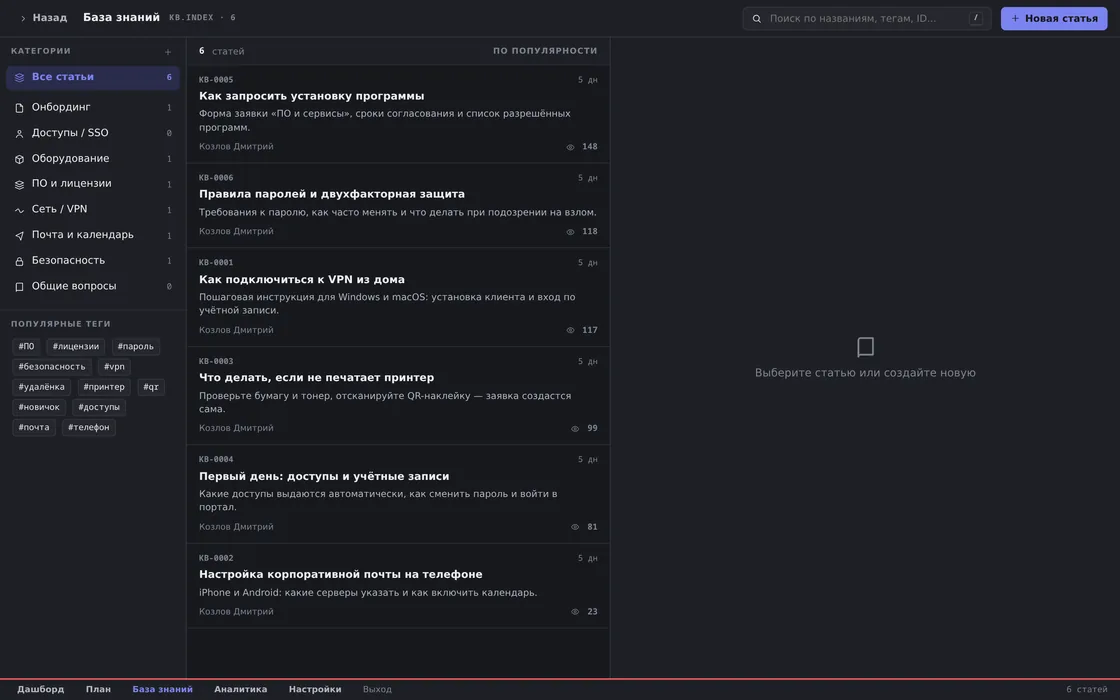Image resolution: width=1120 pixels, height=700 pixels.
Task: Open the План tab
Action: tap(99, 689)
